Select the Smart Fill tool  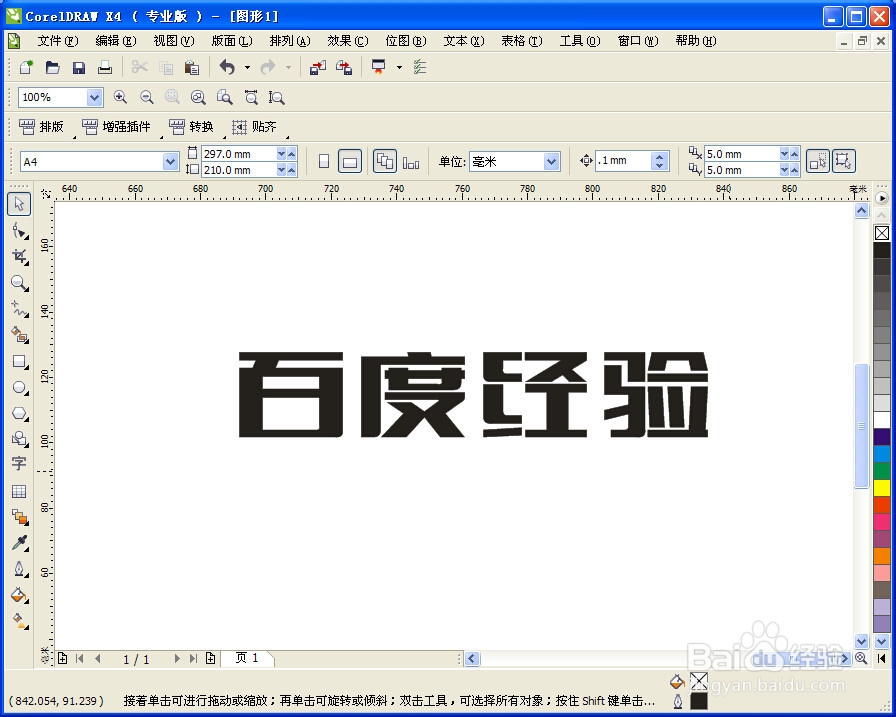pos(19,335)
